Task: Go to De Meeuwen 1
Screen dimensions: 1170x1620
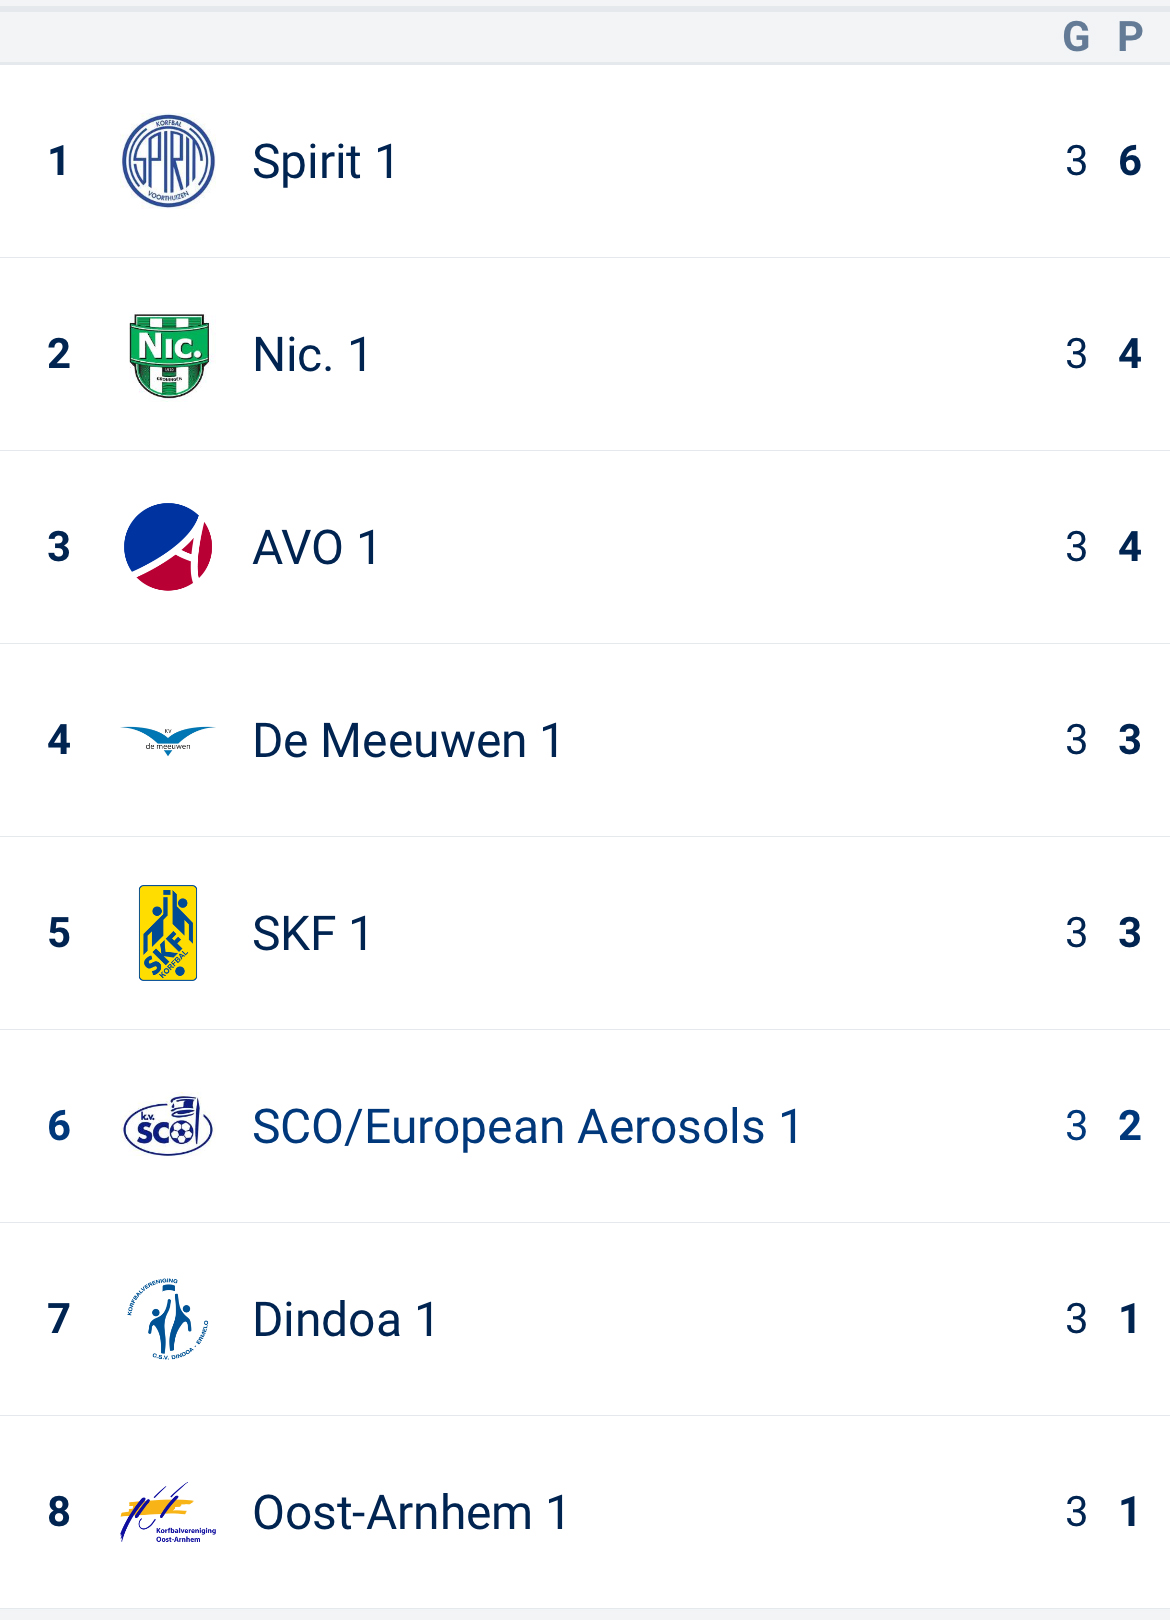Action: [407, 741]
